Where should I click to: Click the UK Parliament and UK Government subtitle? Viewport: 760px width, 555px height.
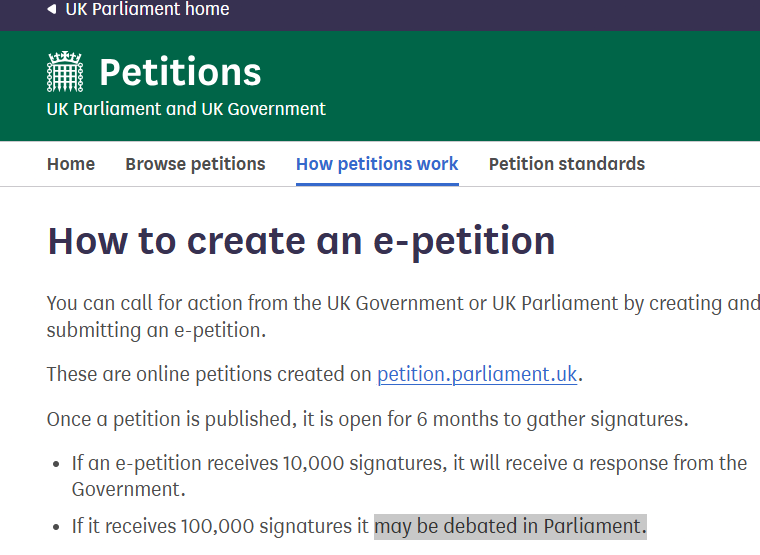(x=186, y=109)
